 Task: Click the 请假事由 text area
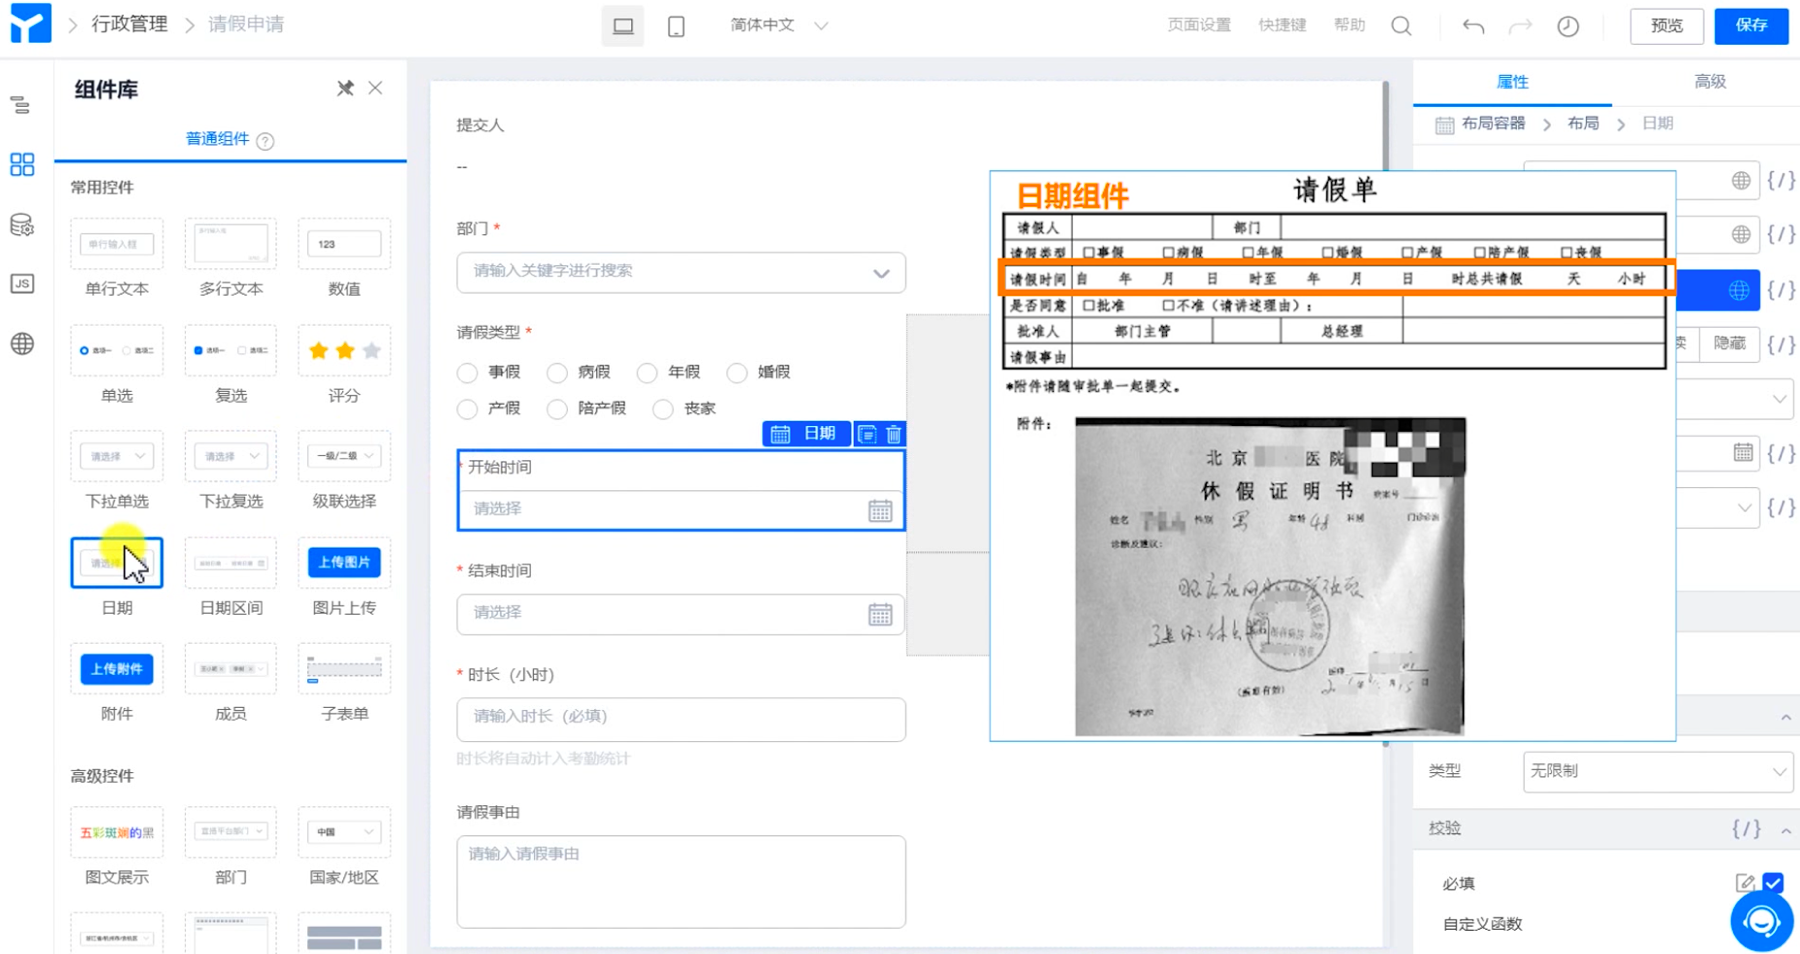point(681,882)
